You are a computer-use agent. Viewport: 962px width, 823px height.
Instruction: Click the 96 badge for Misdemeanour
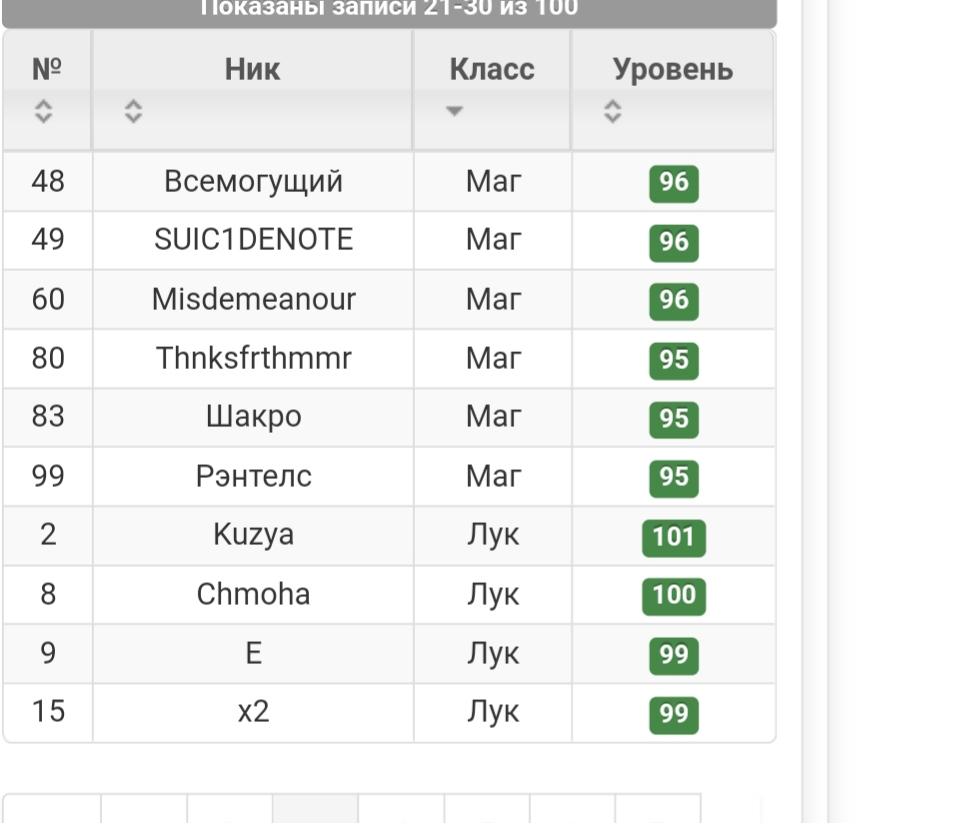[673, 301]
